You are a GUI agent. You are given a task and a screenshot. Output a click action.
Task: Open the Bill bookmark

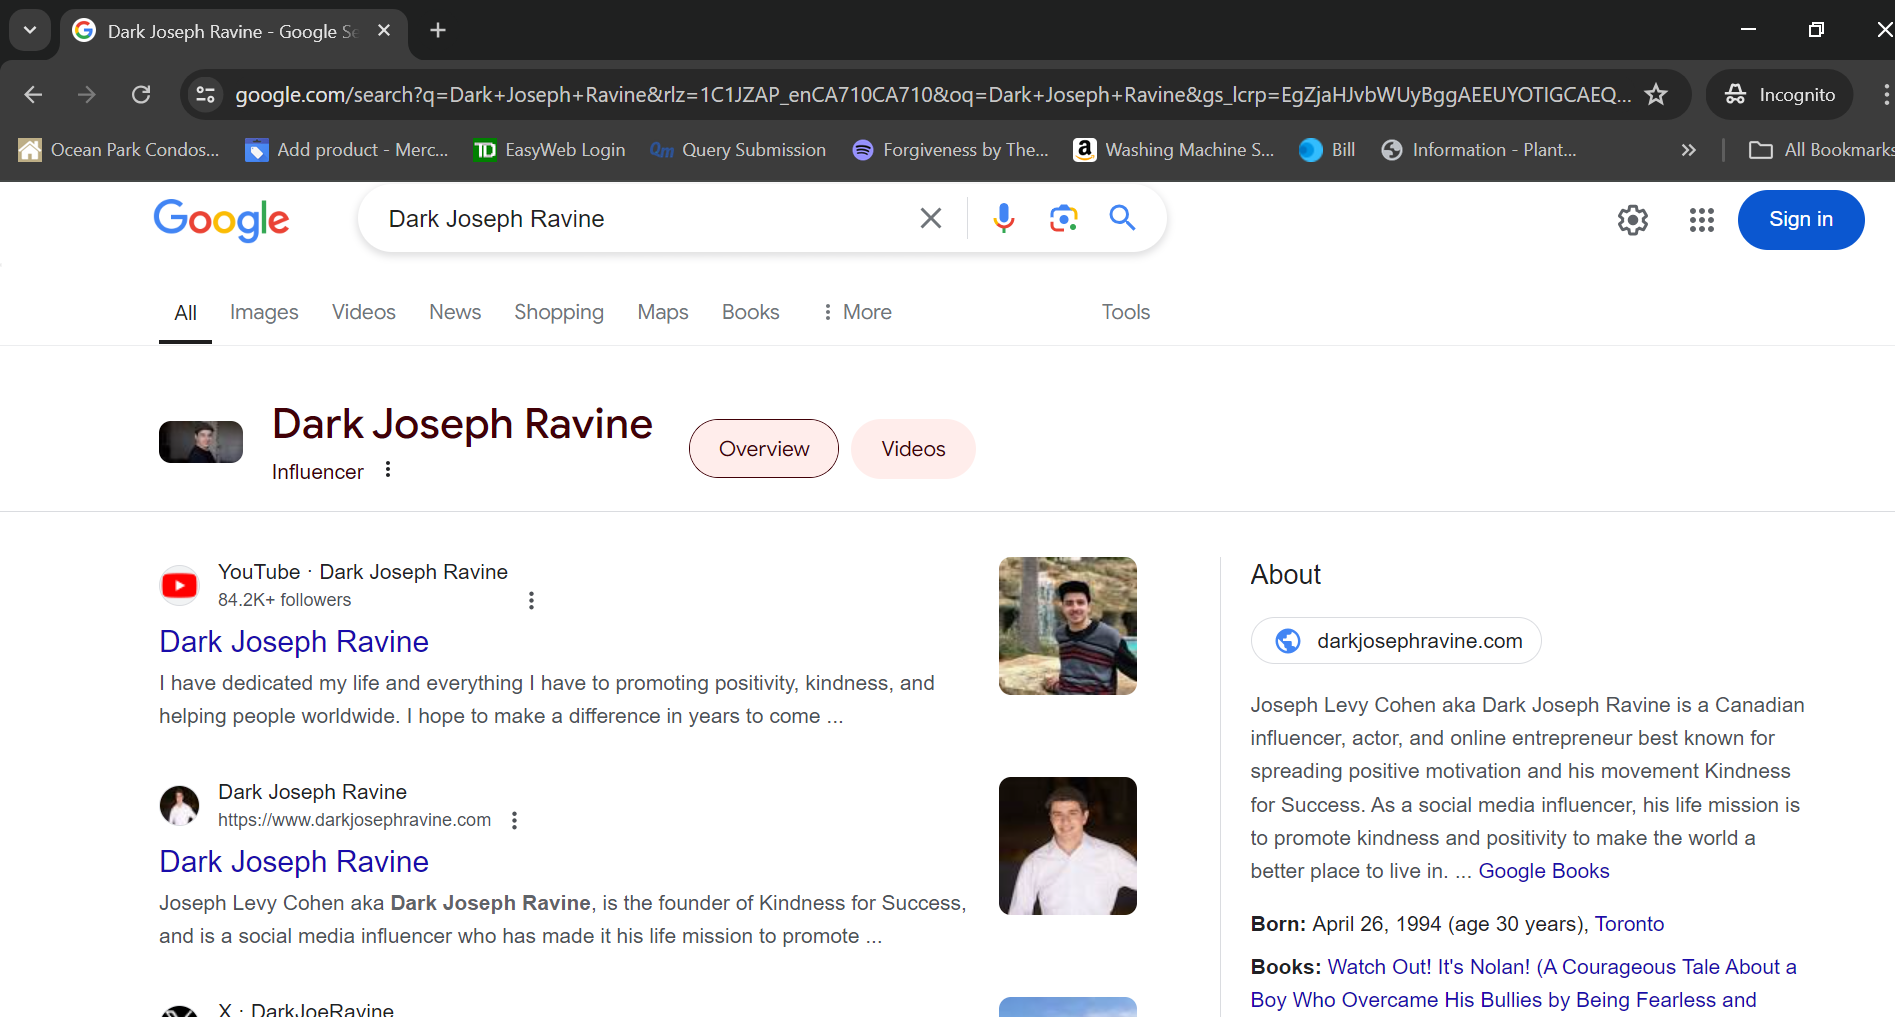[1327, 150]
